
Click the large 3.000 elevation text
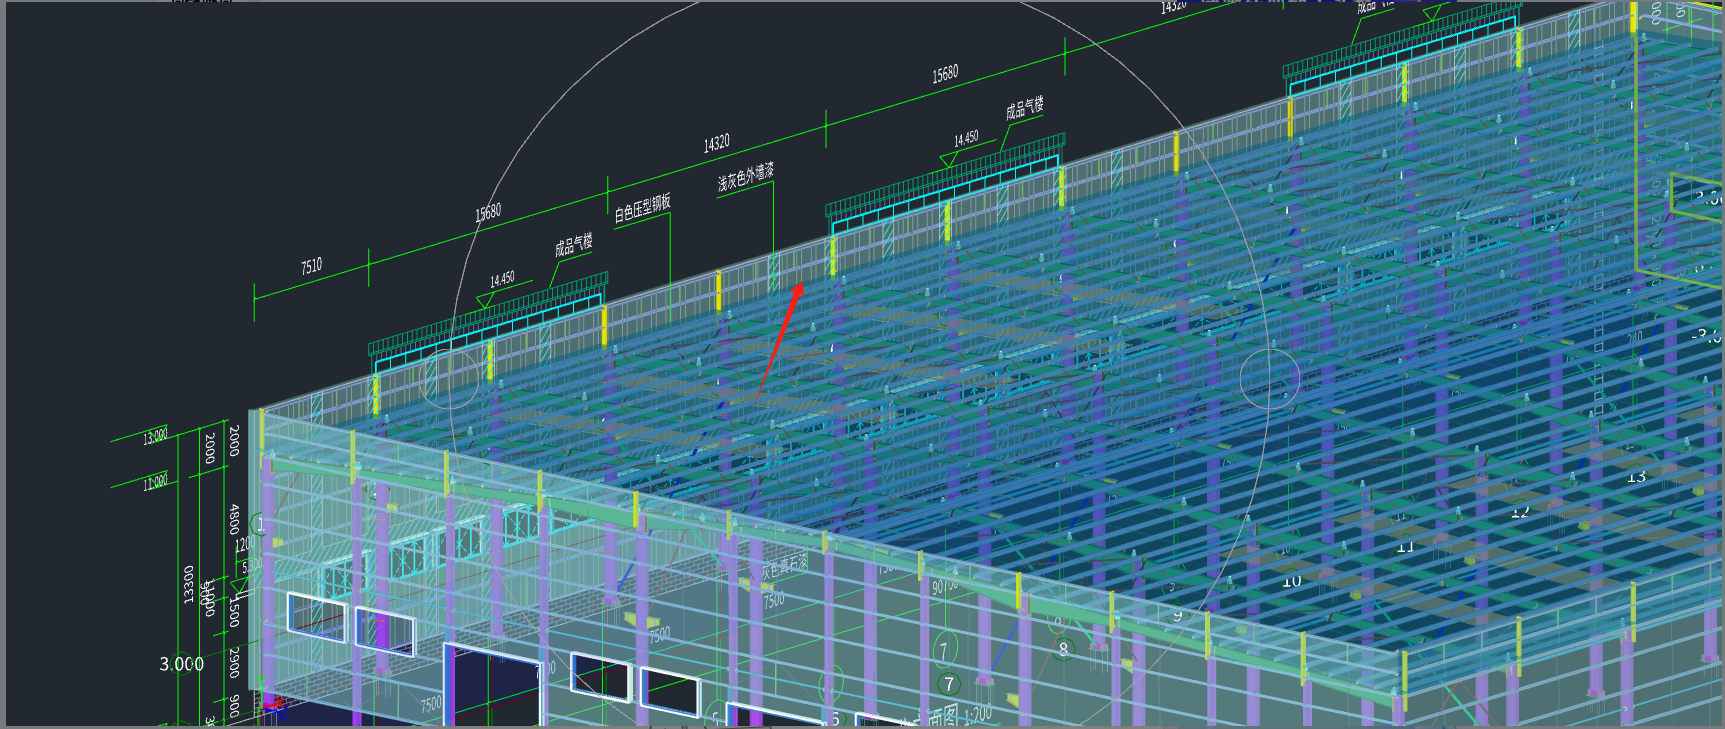[182, 664]
